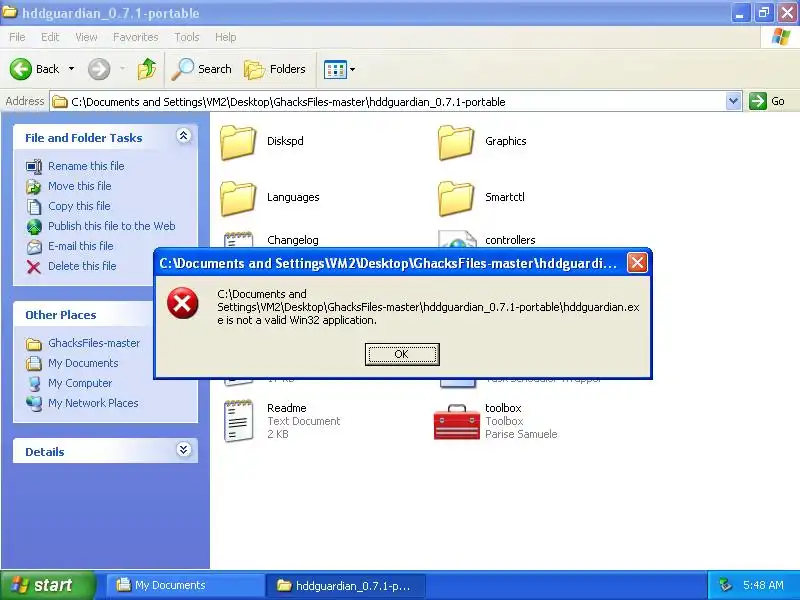Viewport: 800px width, 600px height.
Task: Click the Rename this file icon
Action: (x=34, y=166)
